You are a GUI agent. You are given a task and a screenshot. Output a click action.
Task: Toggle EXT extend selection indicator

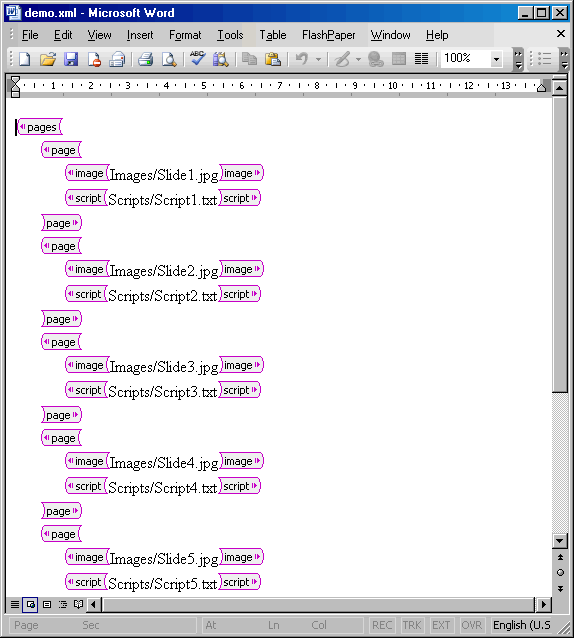click(441, 625)
